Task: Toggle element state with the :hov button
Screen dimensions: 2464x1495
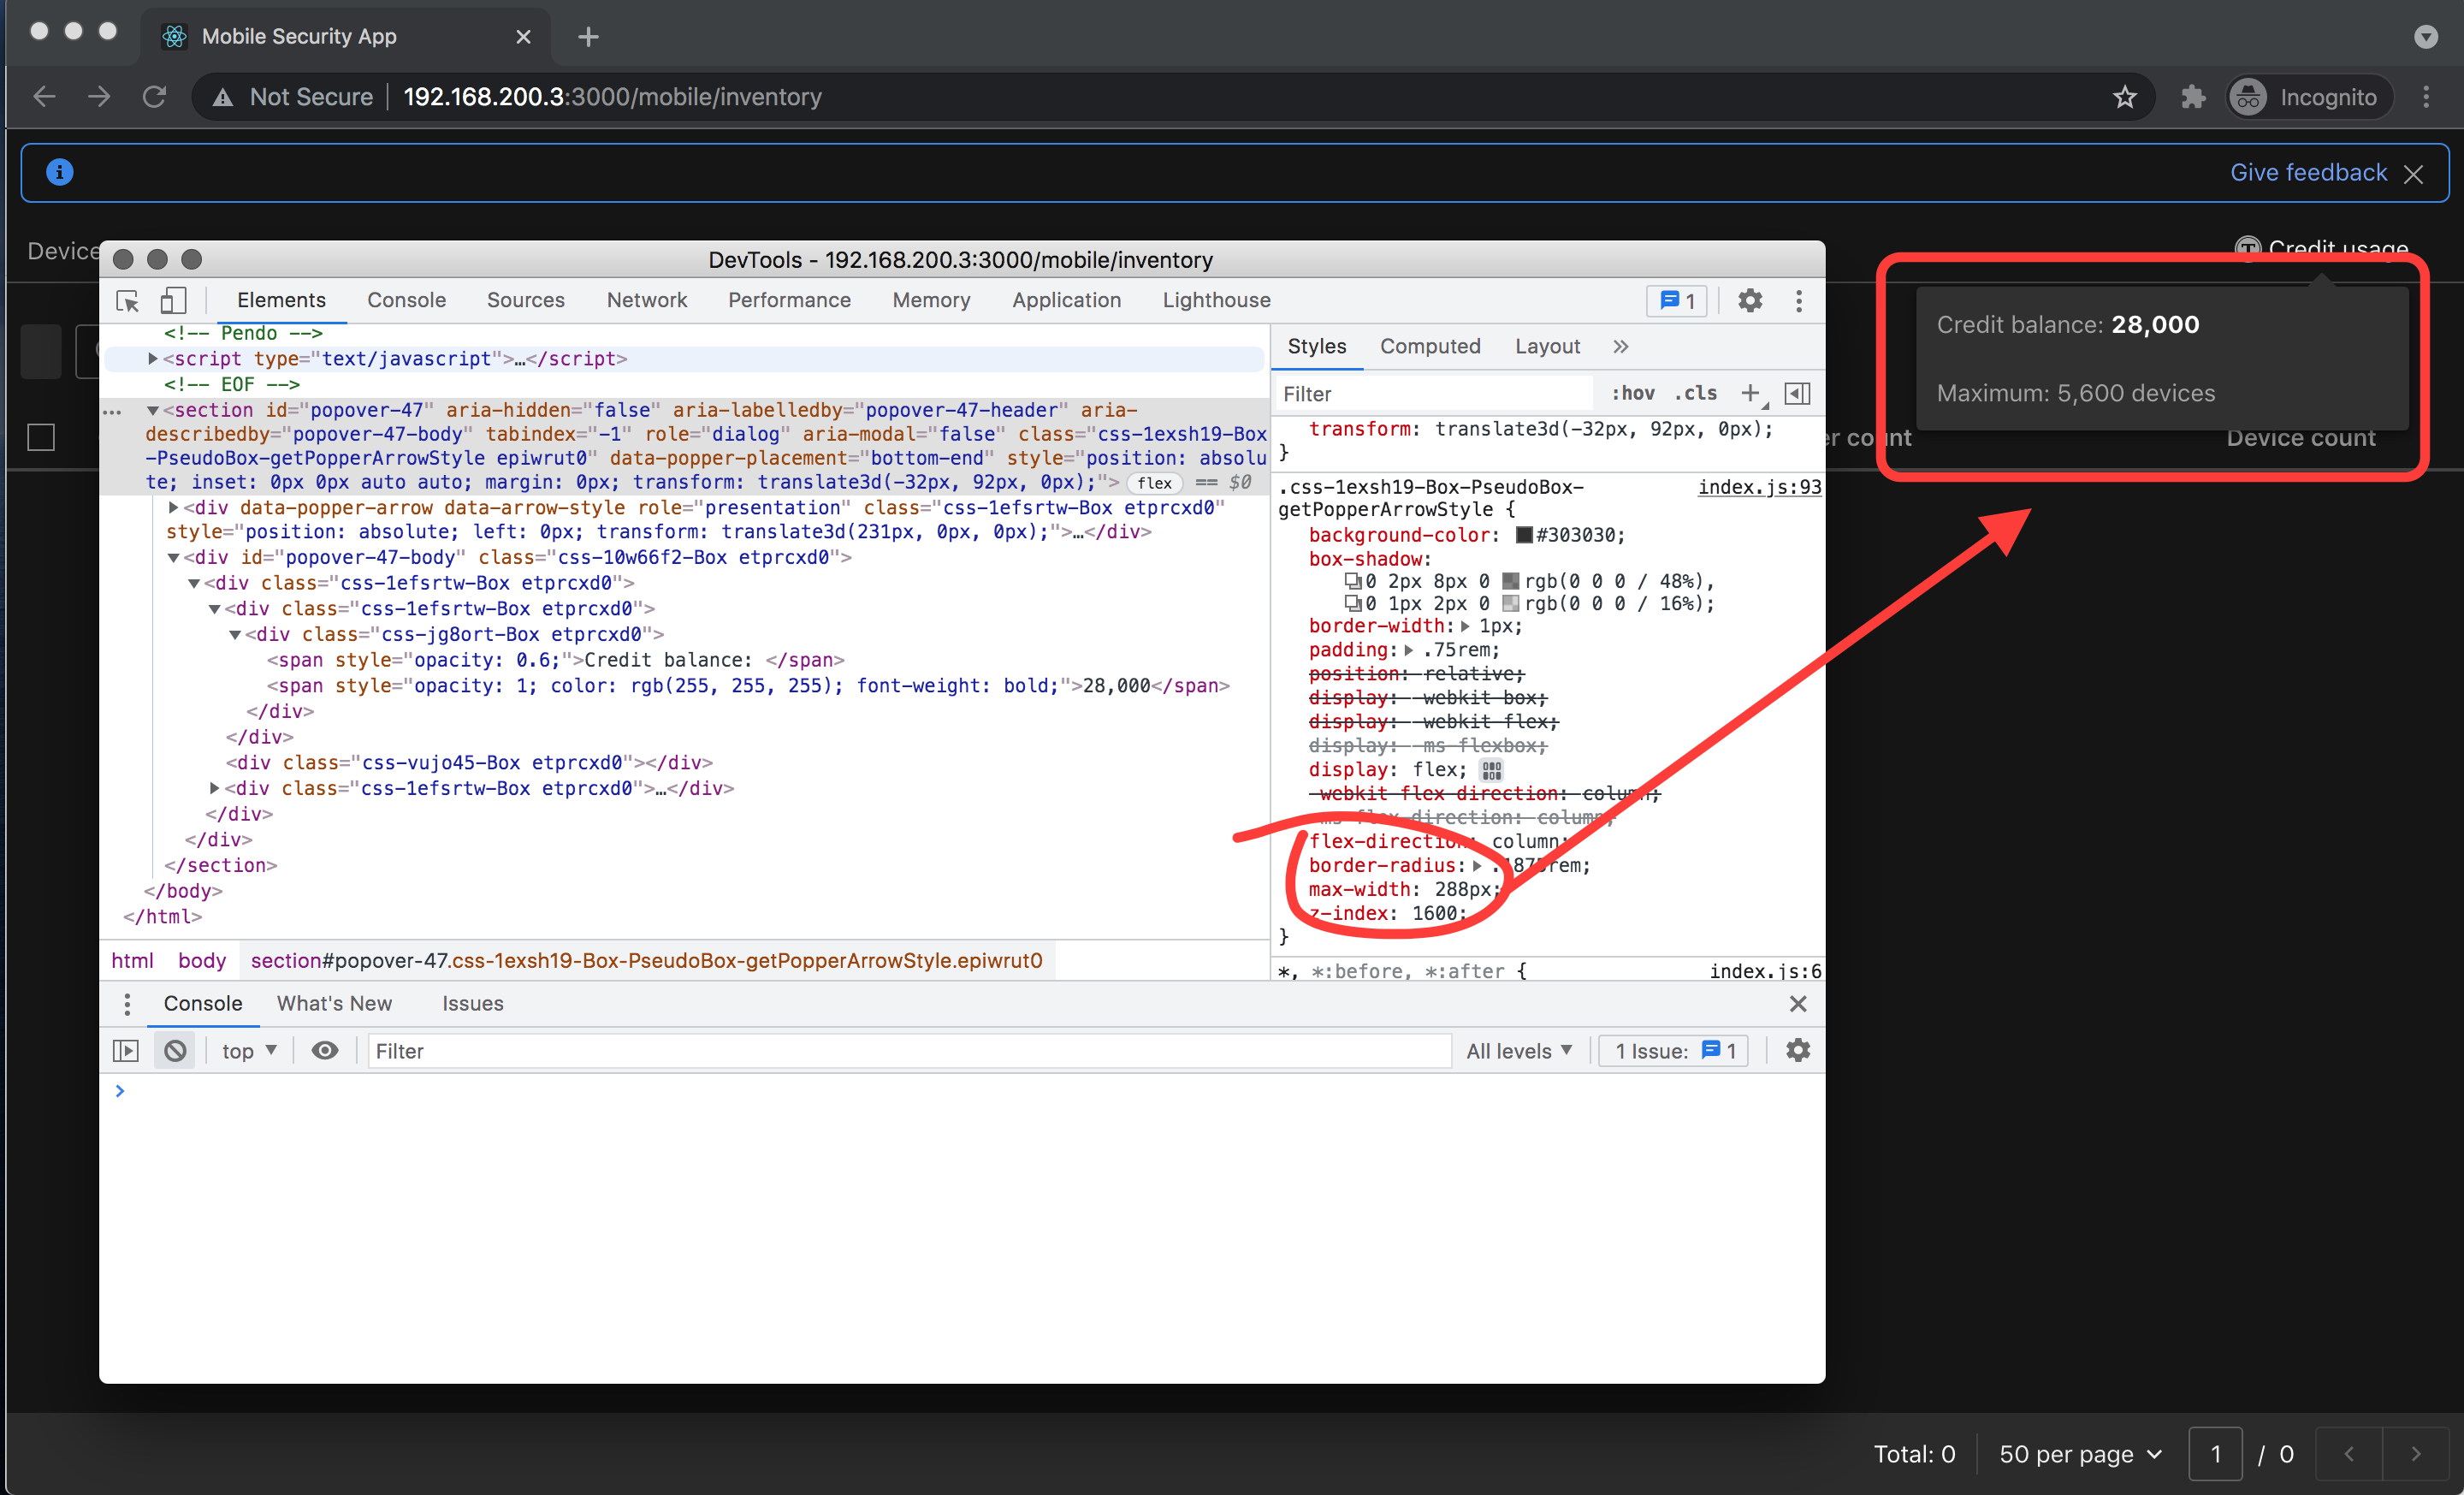Action: [x=1632, y=393]
